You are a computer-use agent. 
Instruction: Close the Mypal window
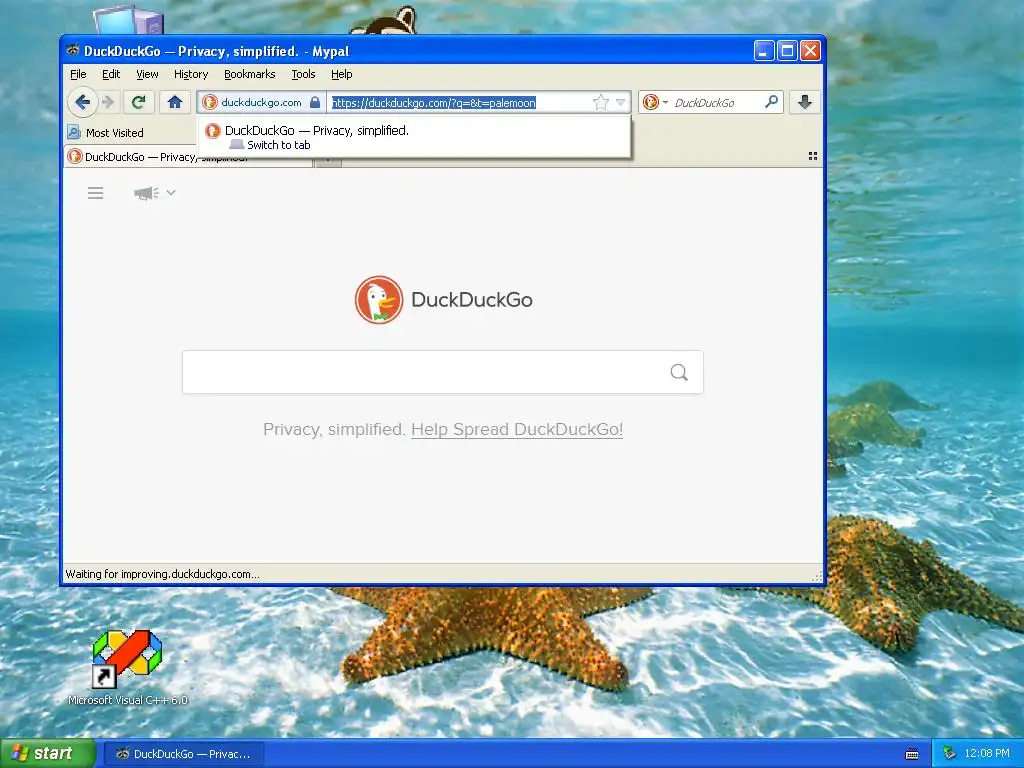click(810, 50)
